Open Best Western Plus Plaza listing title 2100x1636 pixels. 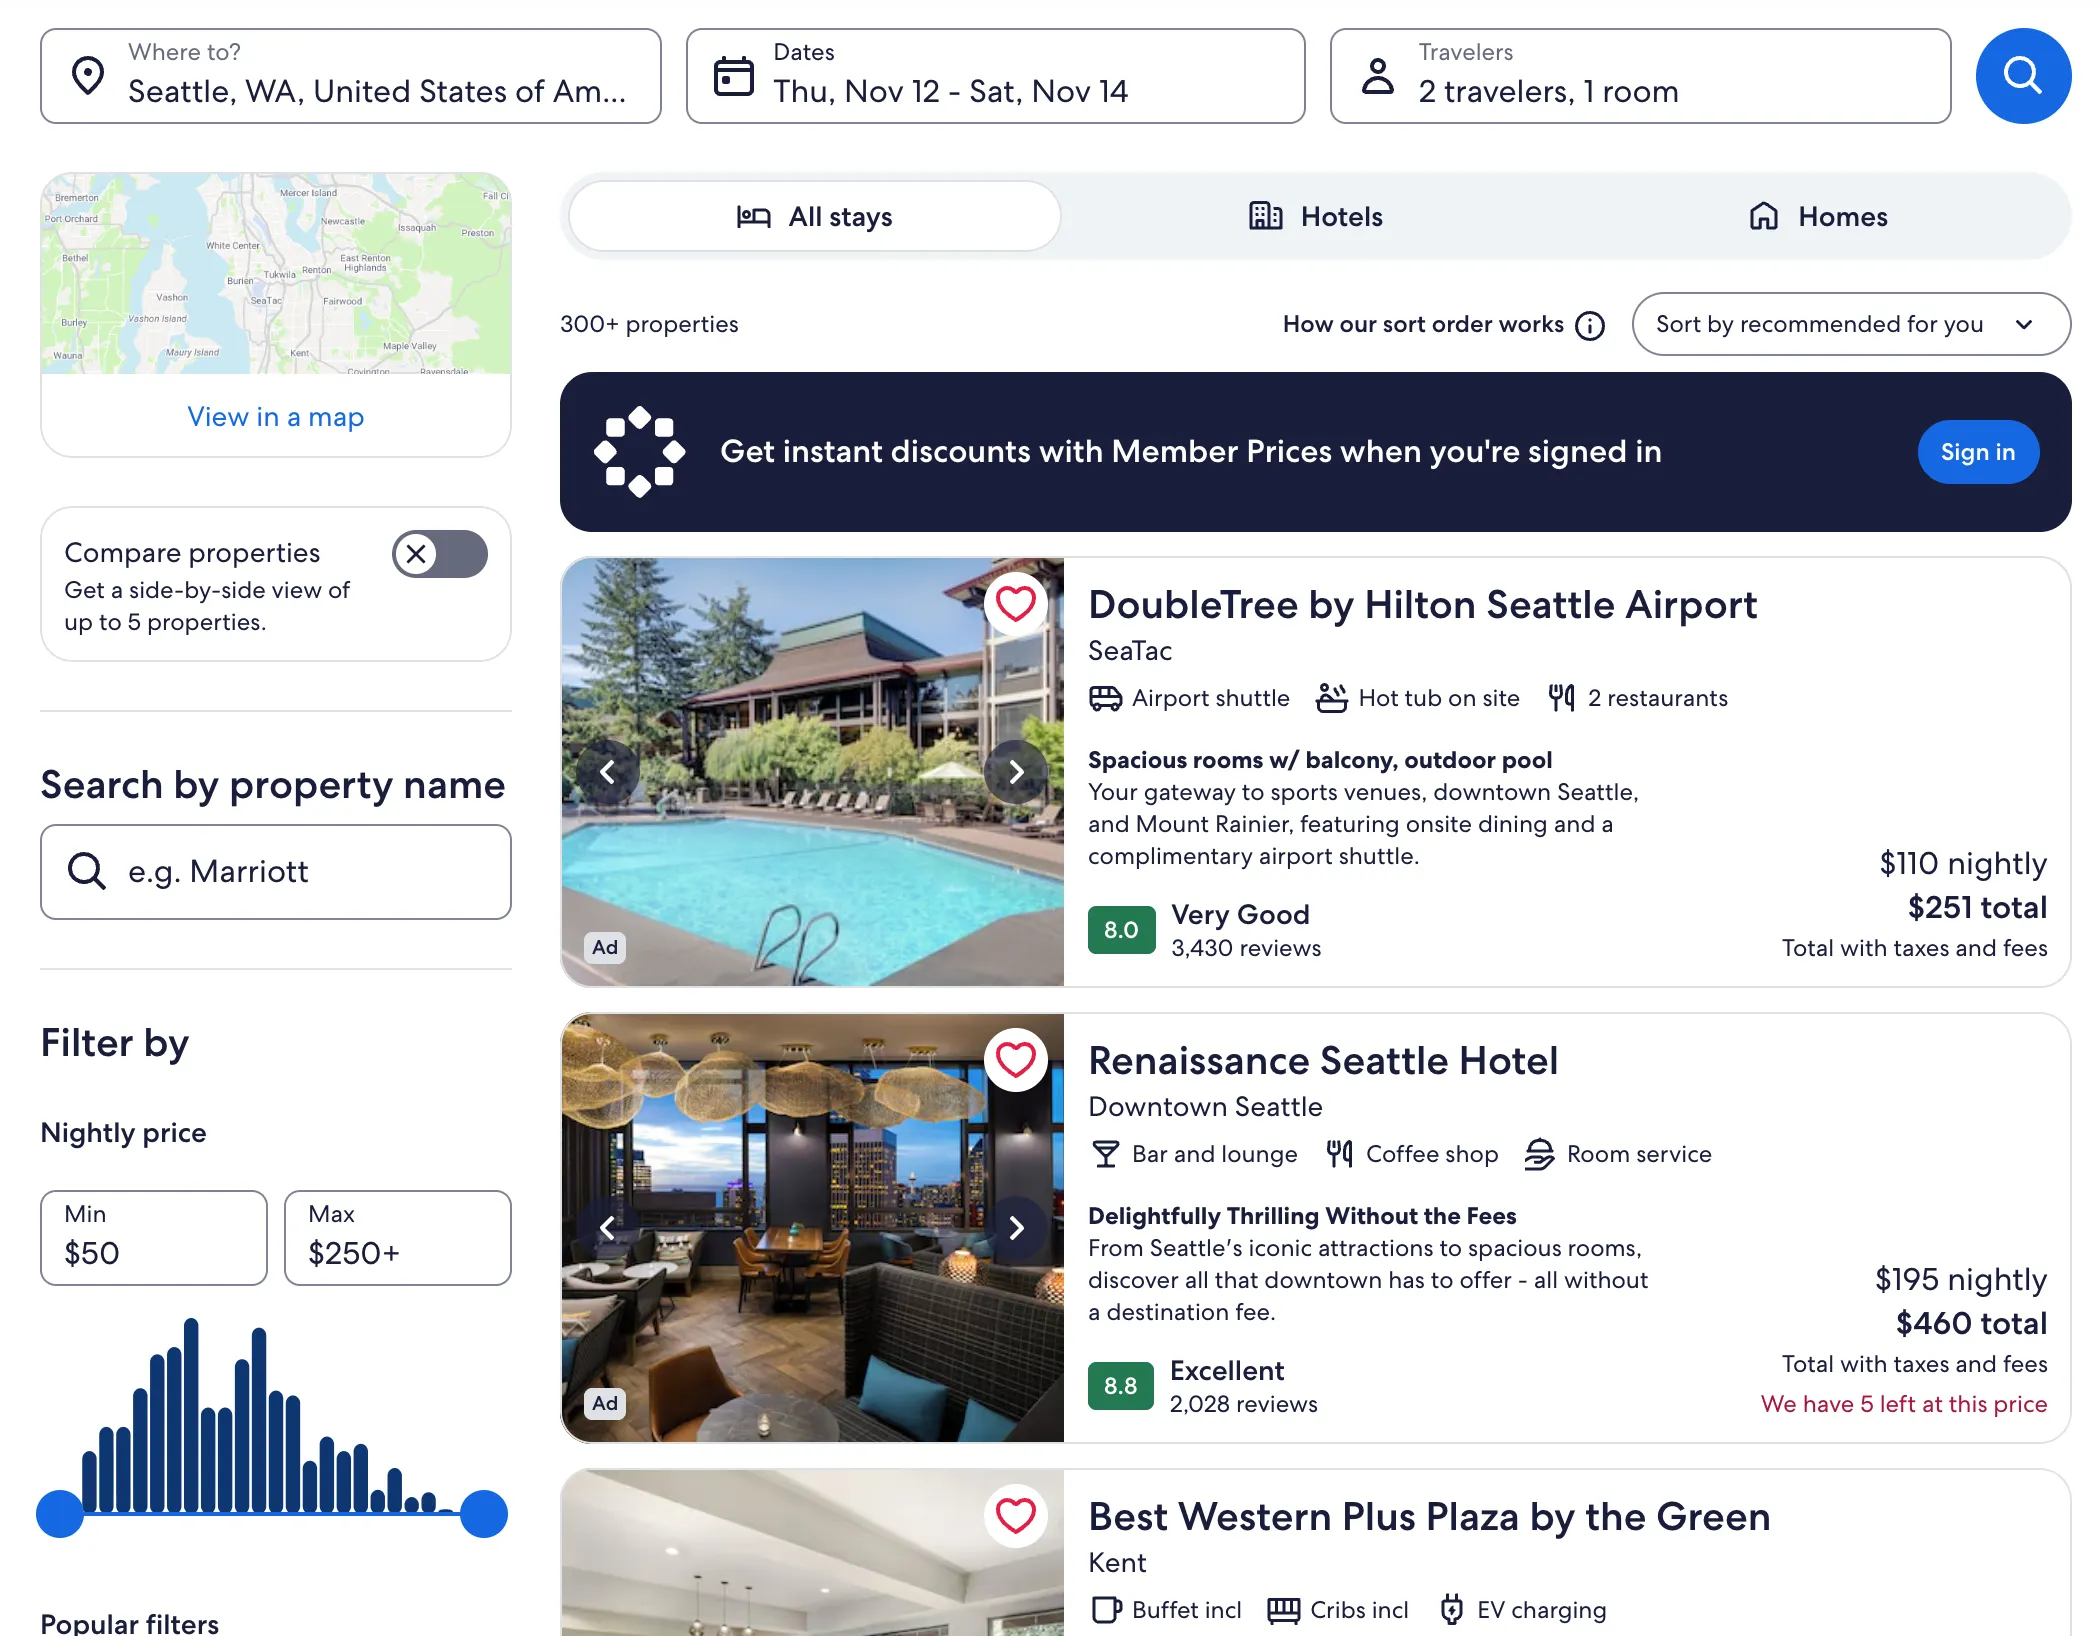1429,1517
